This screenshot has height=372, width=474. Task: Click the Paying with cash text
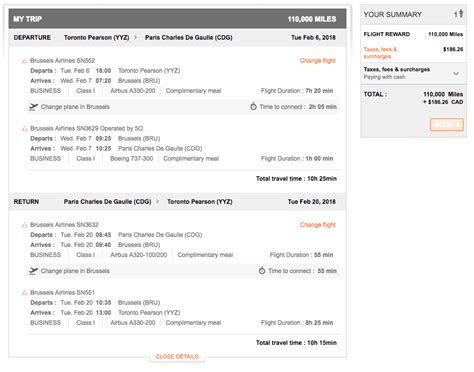click(384, 77)
